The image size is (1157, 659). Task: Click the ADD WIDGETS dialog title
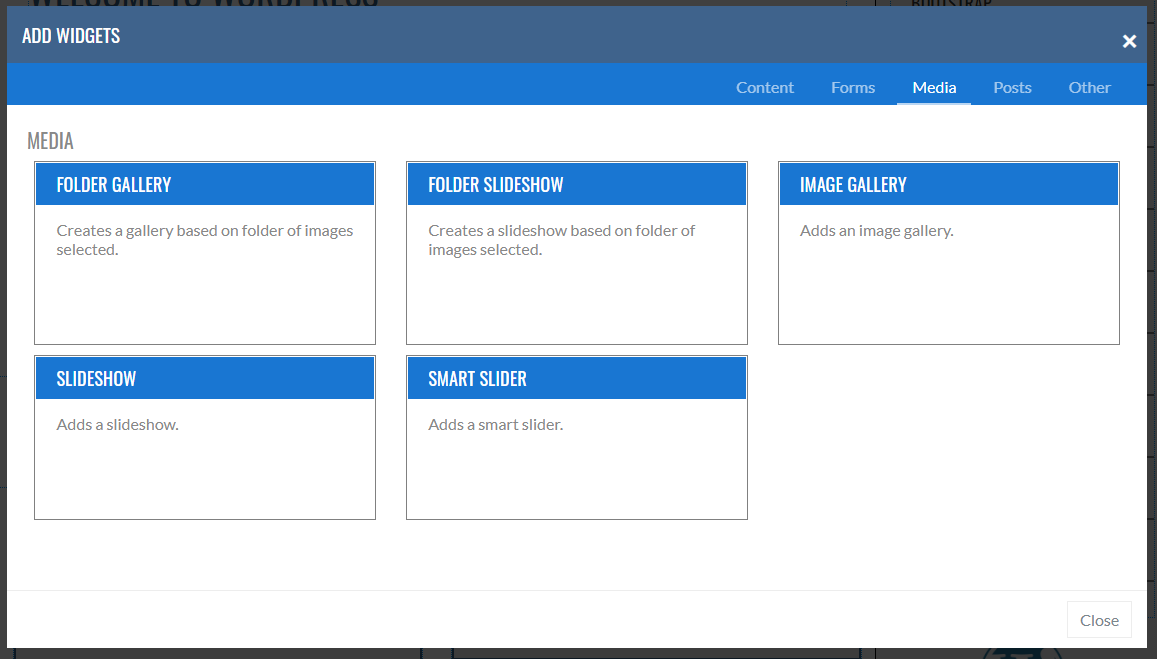[x=71, y=35]
